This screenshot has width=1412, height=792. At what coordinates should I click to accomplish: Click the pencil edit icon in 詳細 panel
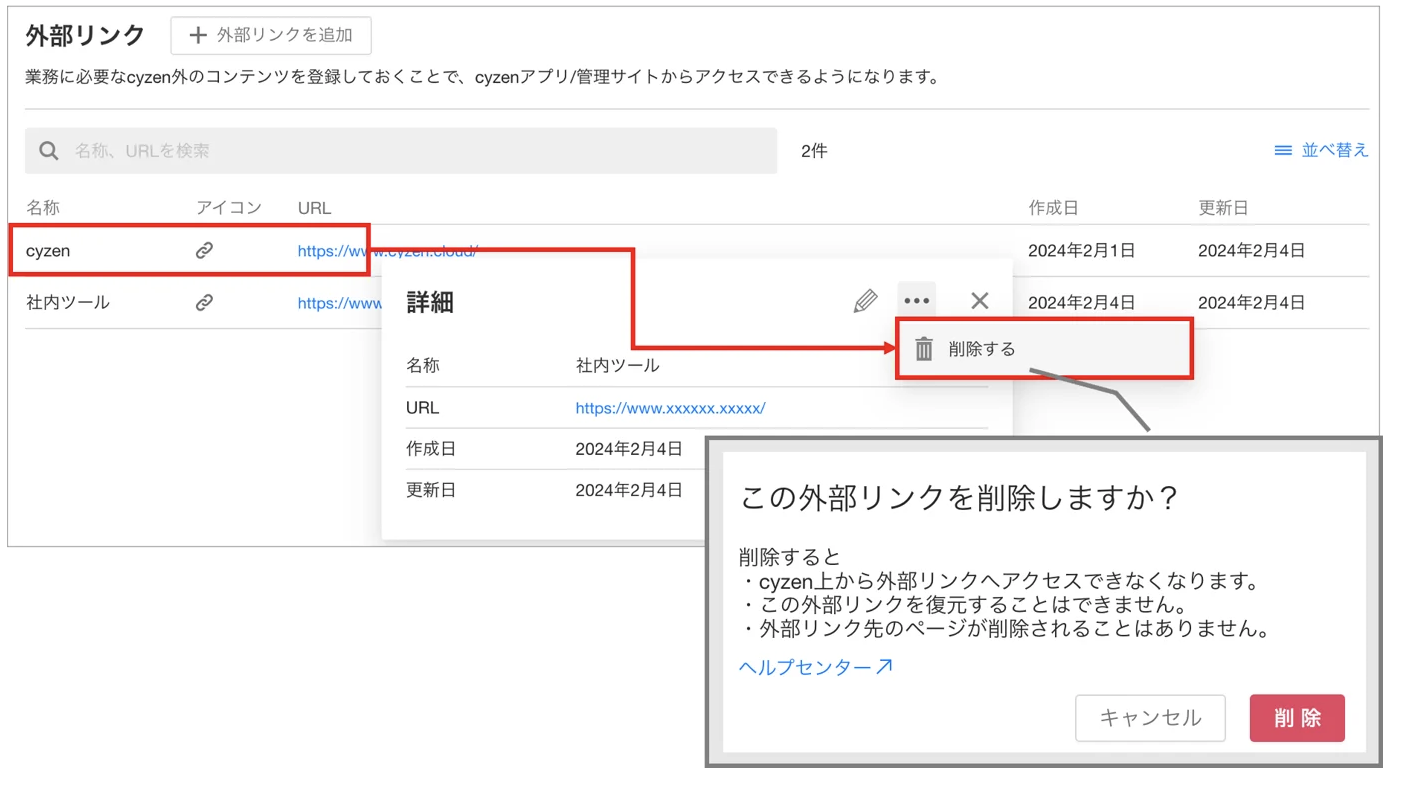[x=865, y=300]
